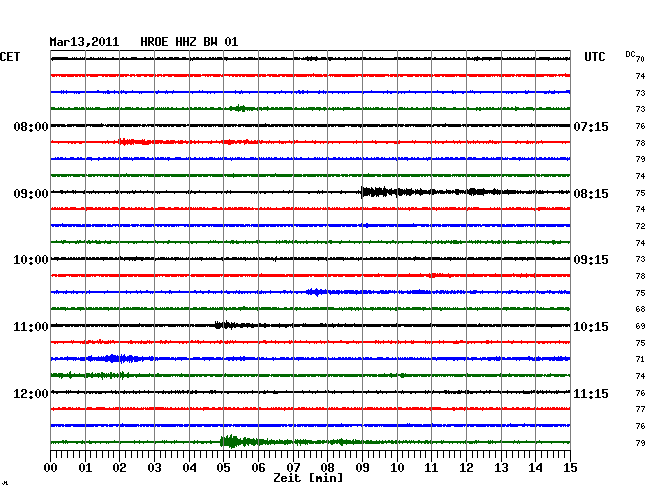650x494 pixels.
Task: Click minute tick label 09
Action: (x=362, y=468)
